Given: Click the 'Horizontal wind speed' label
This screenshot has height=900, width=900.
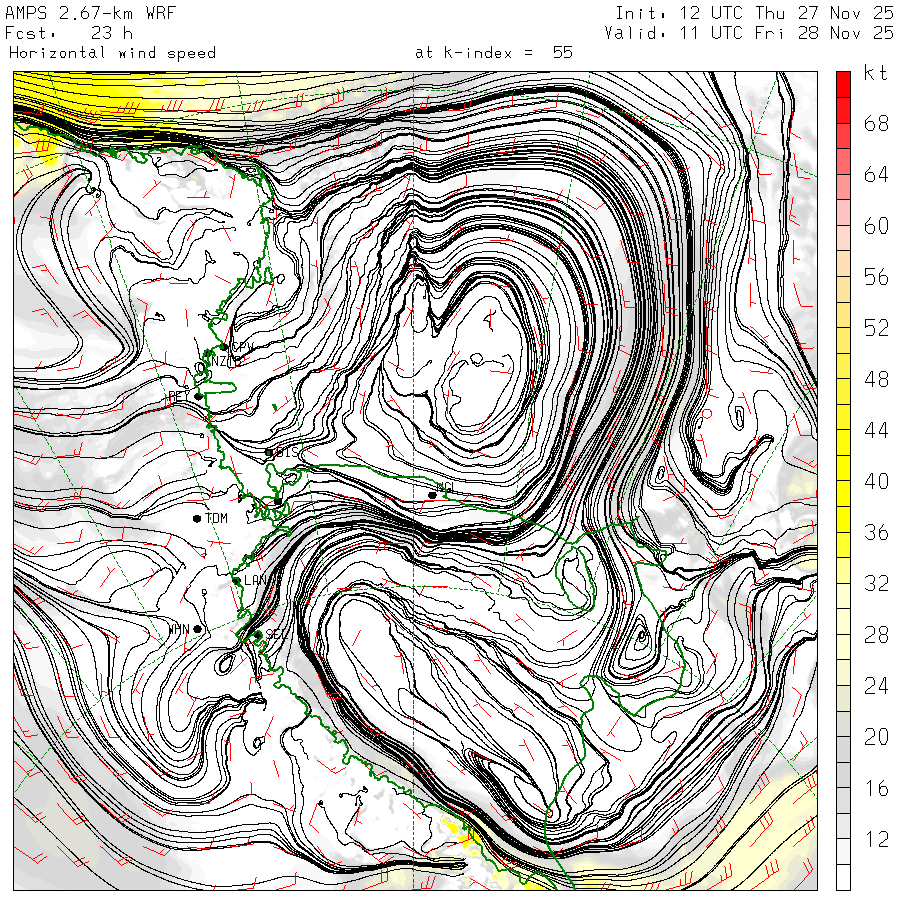Looking at the screenshot, I should [x=112, y=53].
